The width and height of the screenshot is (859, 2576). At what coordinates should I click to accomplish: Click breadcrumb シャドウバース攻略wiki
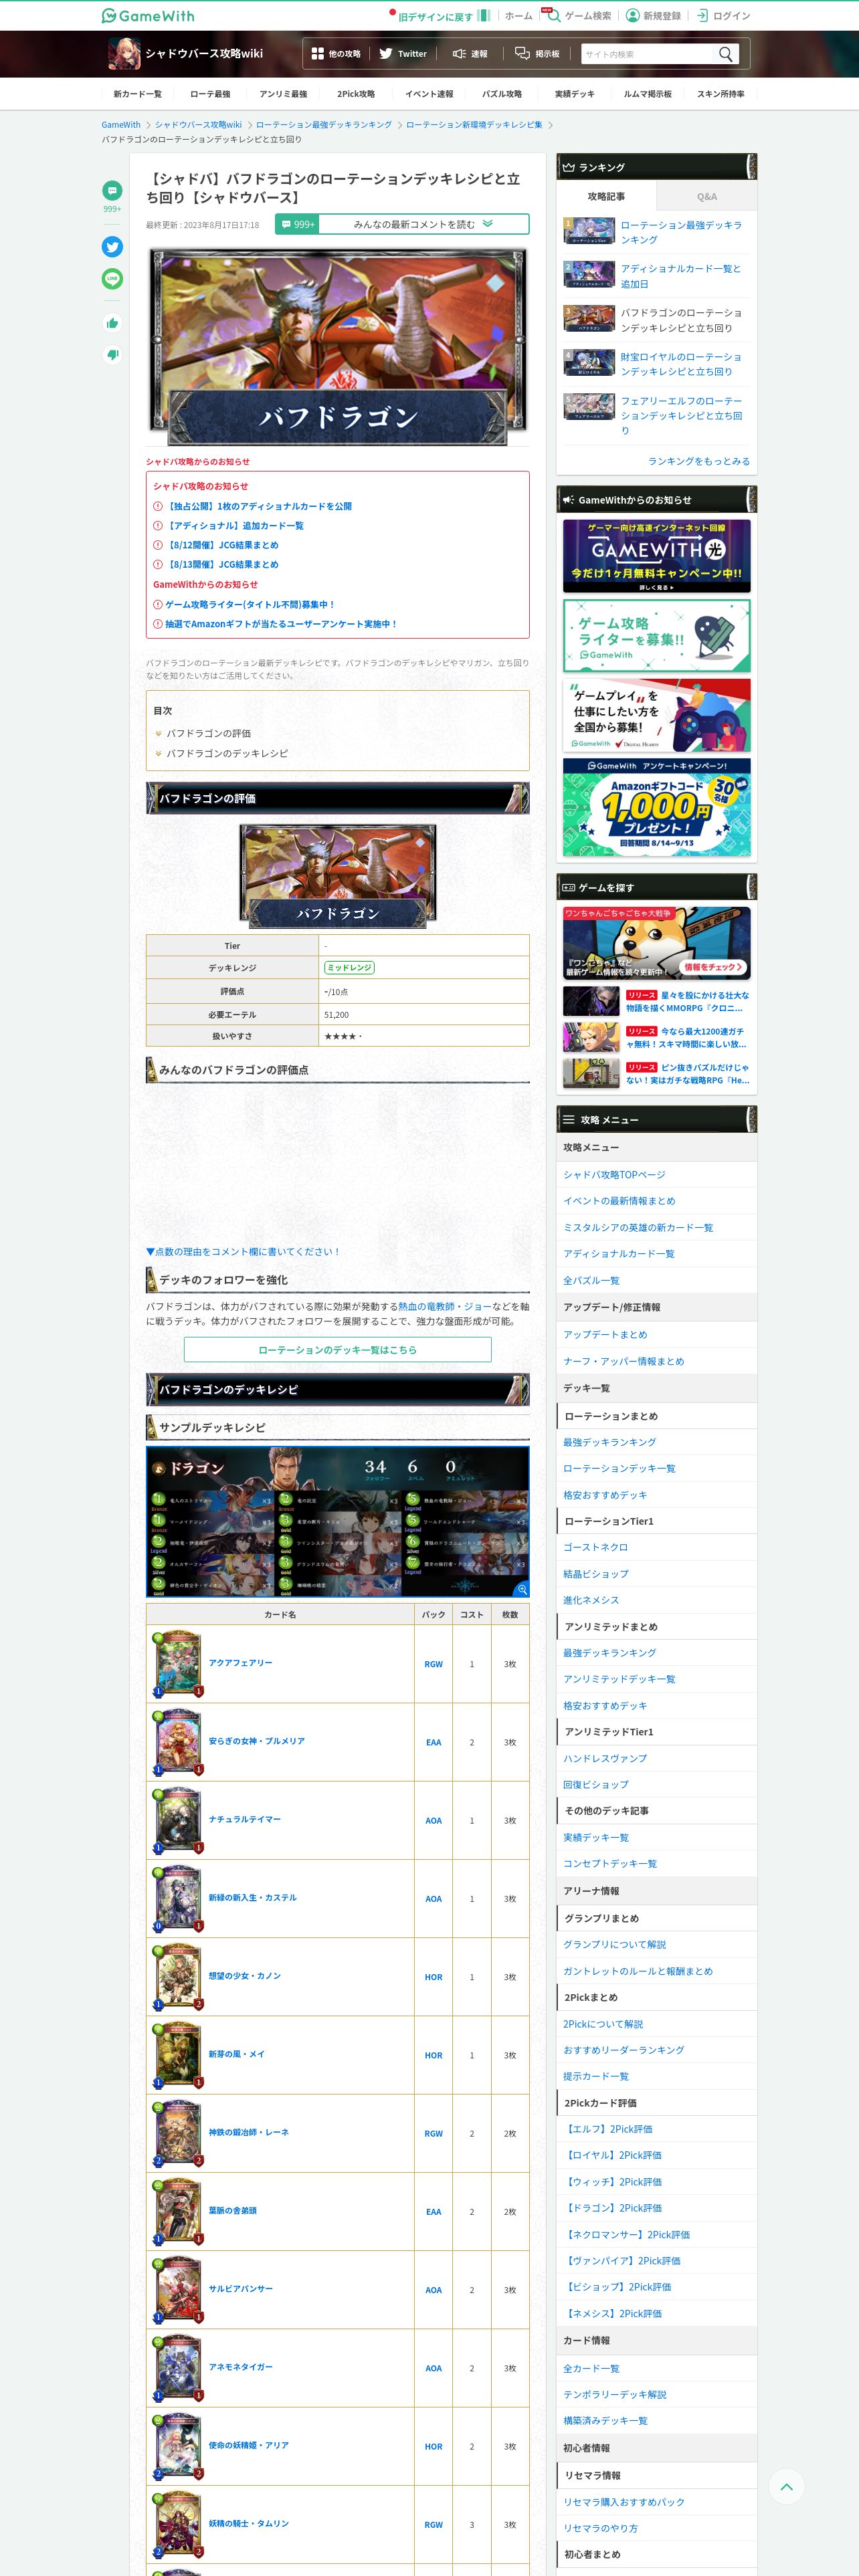click(198, 125)
